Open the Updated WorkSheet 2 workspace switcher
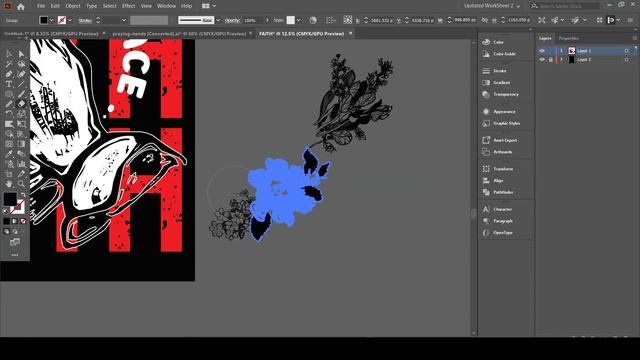This screenshot has width=640, height=360. pyautogui.click(x=492, y=6)
